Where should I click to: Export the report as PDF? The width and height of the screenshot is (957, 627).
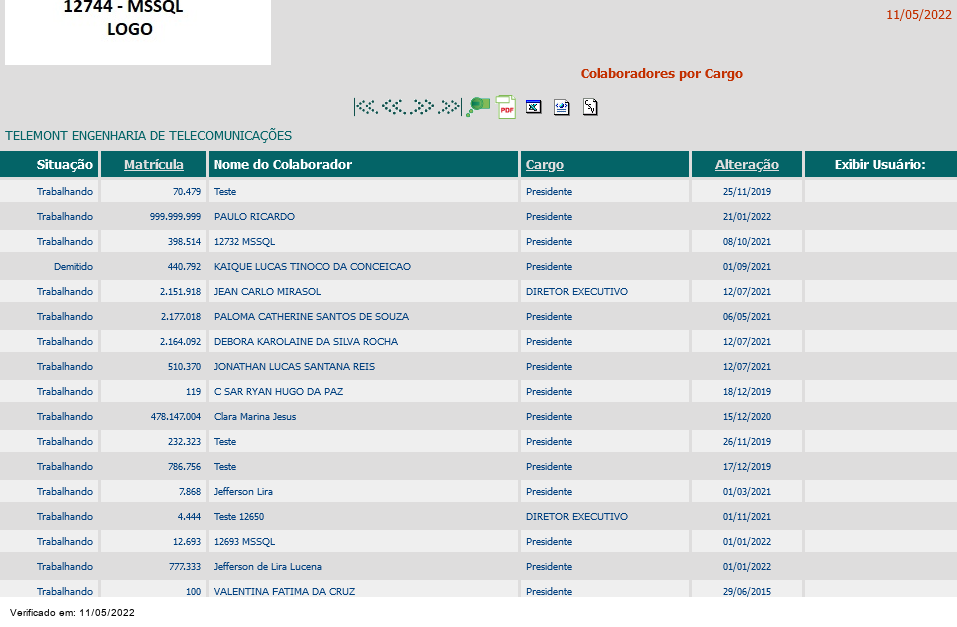(x=506, y=107)
